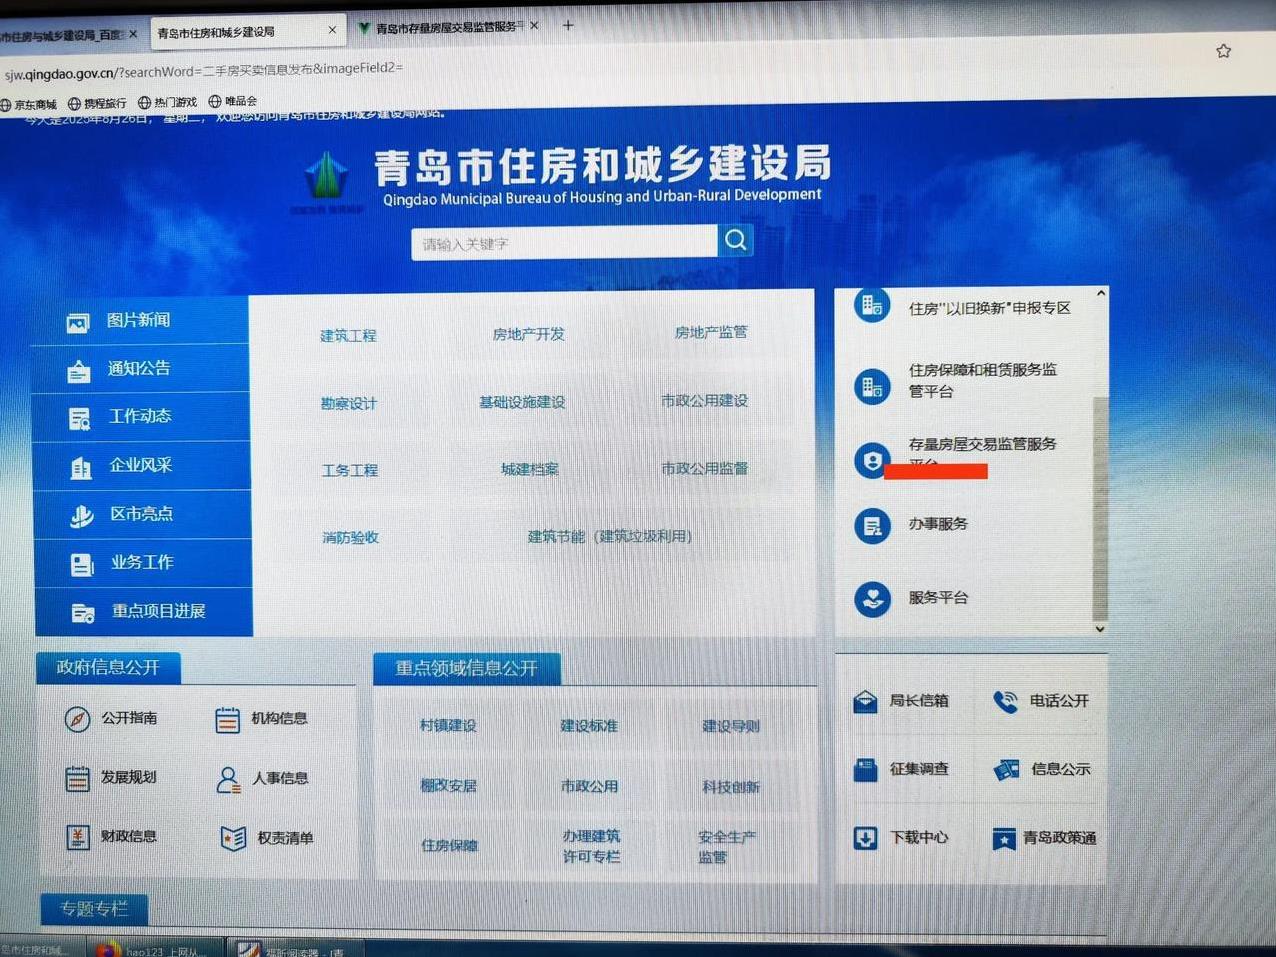This screenshot has height=957, width=1276.
Task: Click the service list scroll down arrow
Action: point(1100,629)
